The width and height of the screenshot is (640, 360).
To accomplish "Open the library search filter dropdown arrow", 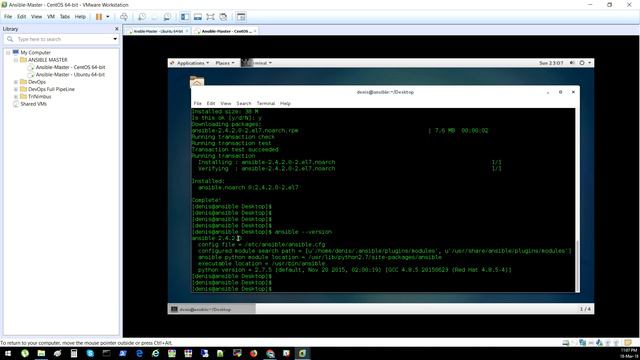I will [115, 39].
